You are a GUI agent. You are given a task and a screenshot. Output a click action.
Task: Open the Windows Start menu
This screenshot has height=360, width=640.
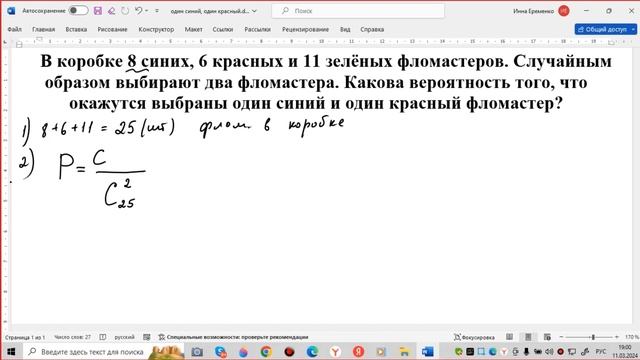coord(11,351)
